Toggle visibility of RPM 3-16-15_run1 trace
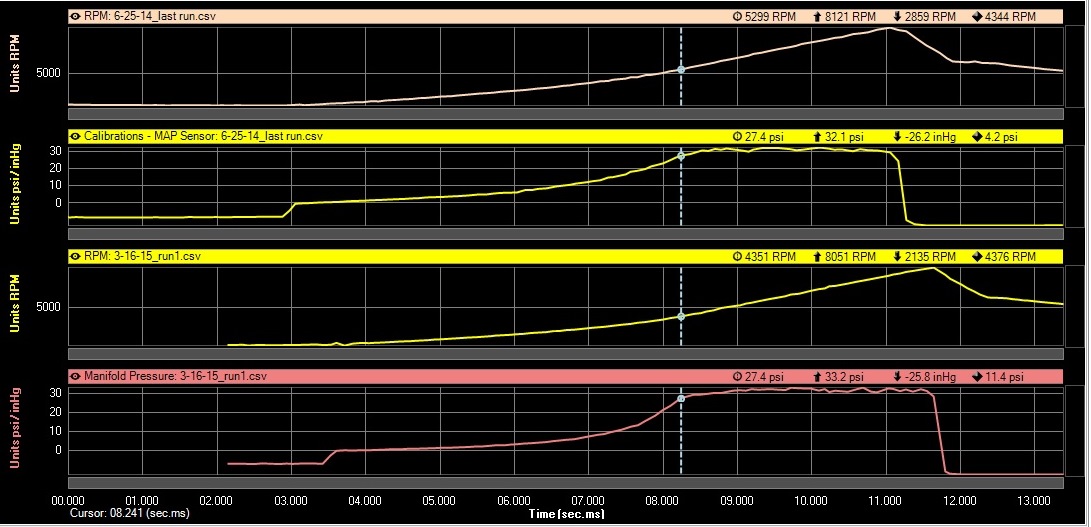The image size is (1091, 527). [x=75, y=256]
